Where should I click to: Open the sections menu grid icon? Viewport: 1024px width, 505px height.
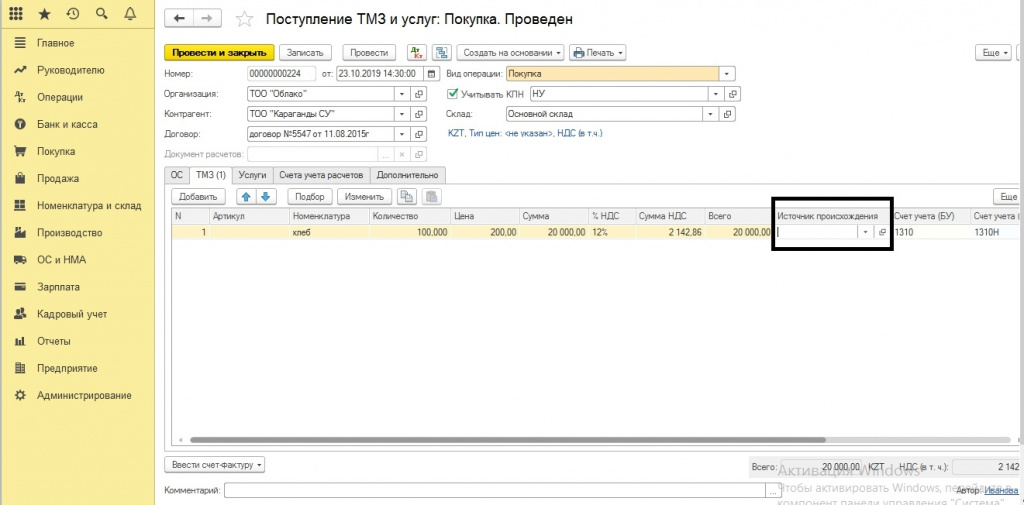pos(18,14)
